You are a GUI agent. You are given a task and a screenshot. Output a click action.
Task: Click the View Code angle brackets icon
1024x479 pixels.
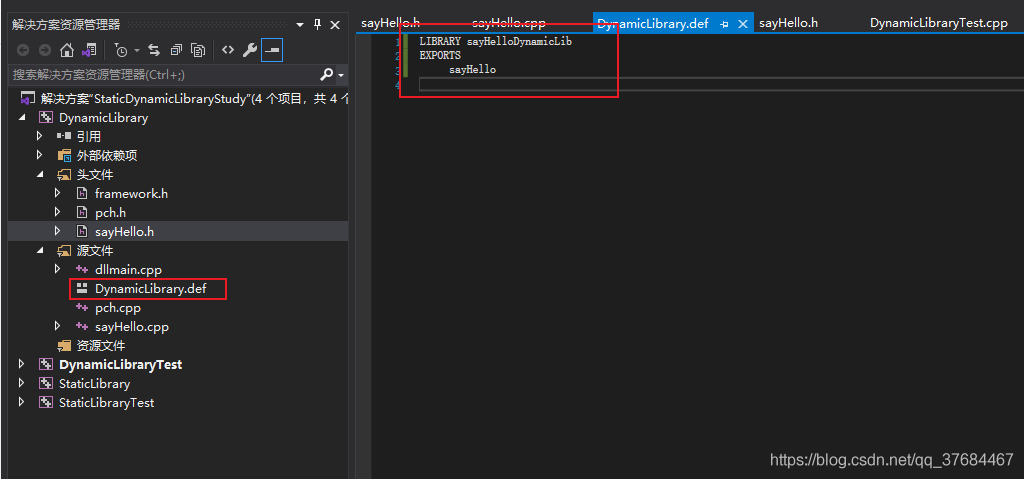227,50
